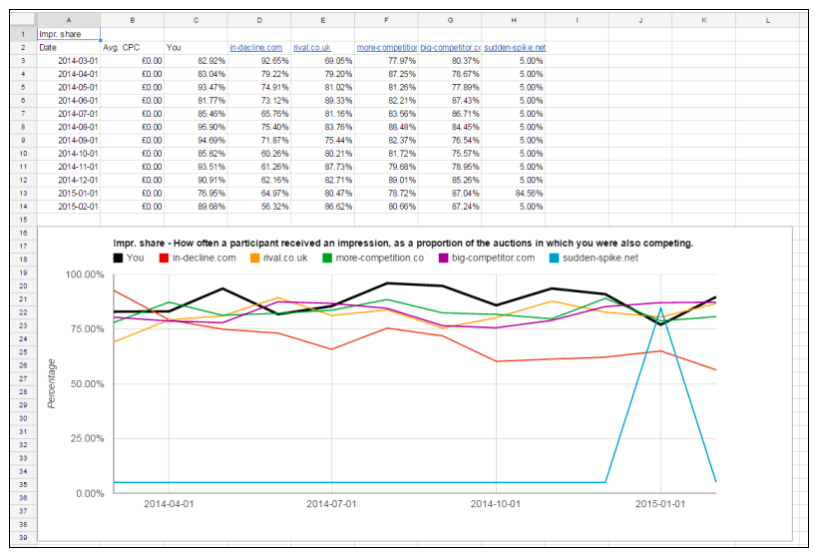
Task: Select row 2 by its row number
Action: 21,47
